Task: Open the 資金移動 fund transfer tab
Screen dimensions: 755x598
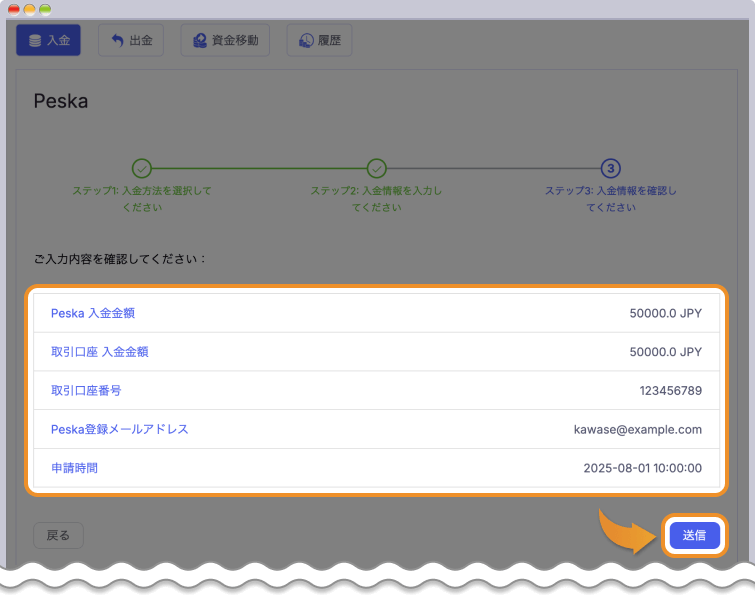Action: [x=225, y=40]
